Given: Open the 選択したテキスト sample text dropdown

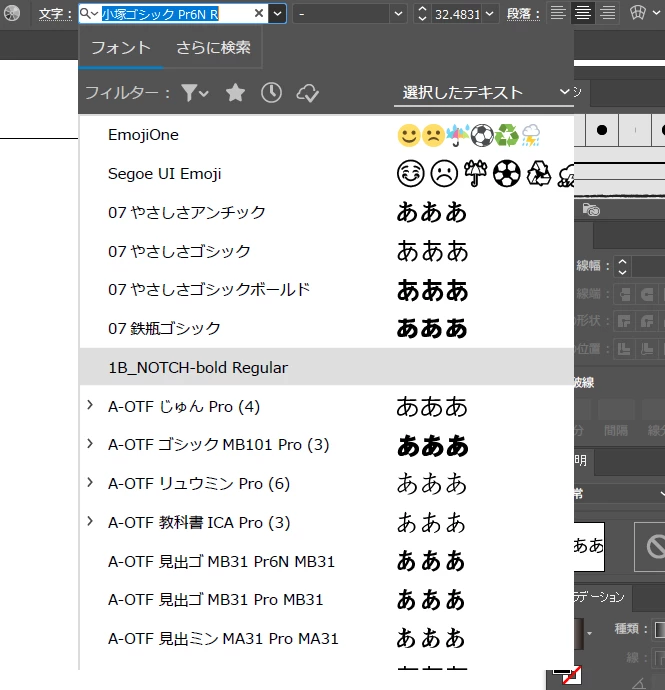Looking at the screenshot, I should tap(484, 93).
